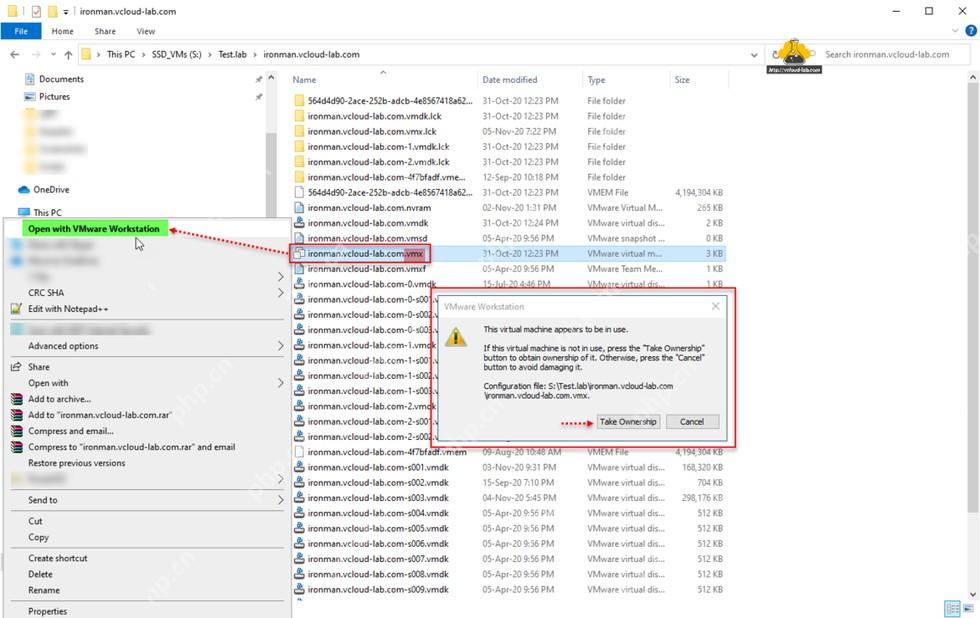
Task: Open the Customize Quick Access Toolbar dropdown
Action: 66,12
